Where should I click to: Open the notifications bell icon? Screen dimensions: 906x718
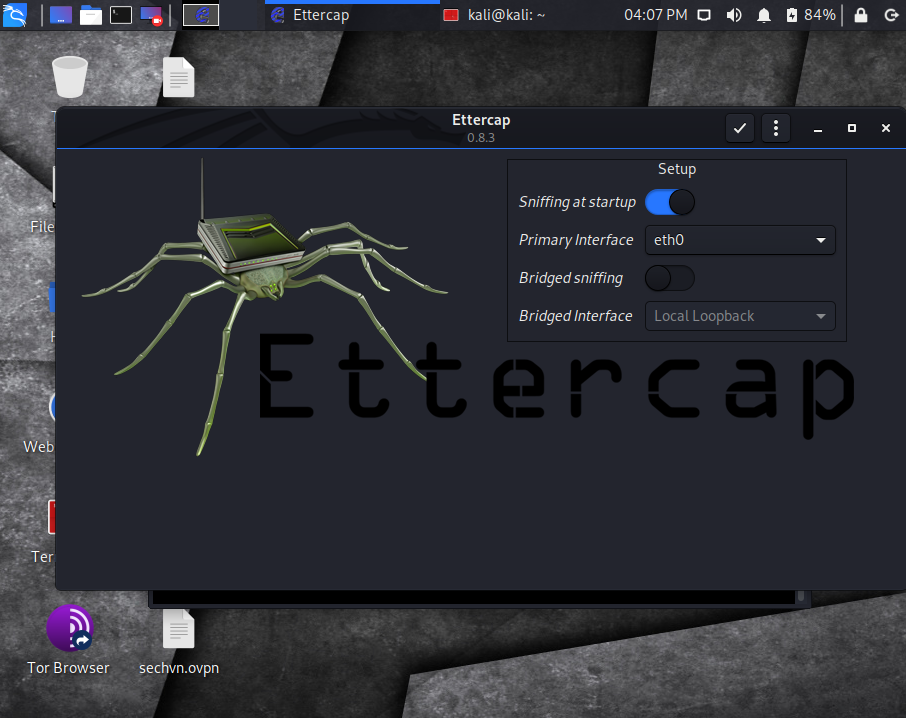[x=764, y=15]
